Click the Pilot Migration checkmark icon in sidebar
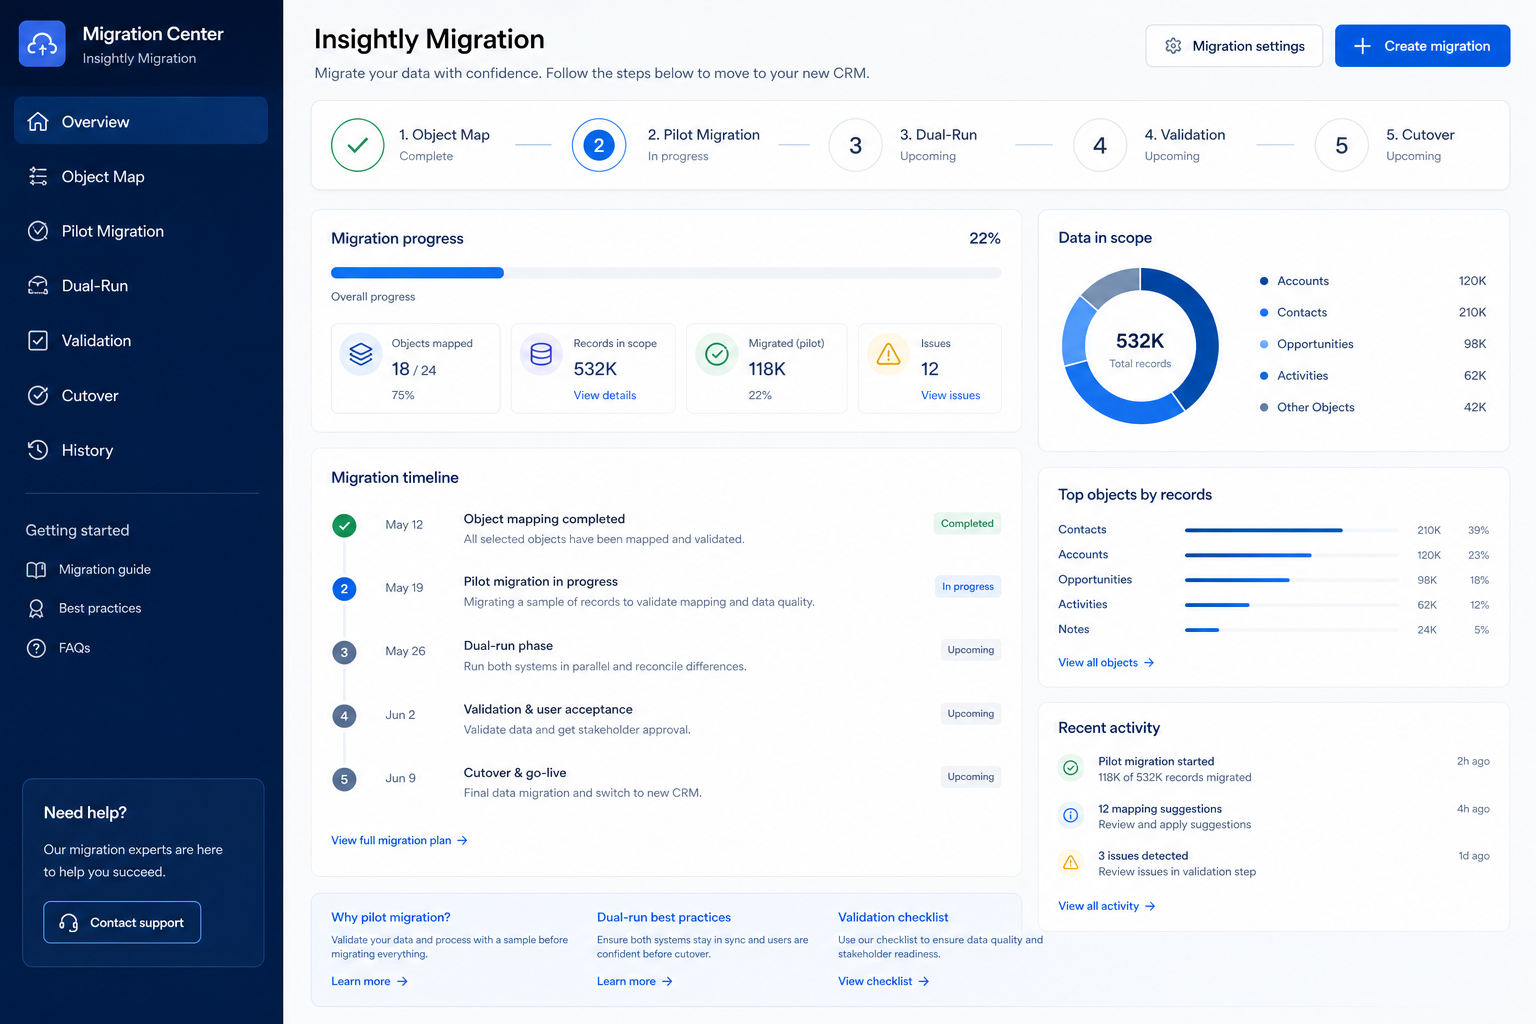 tap(38, 231)
